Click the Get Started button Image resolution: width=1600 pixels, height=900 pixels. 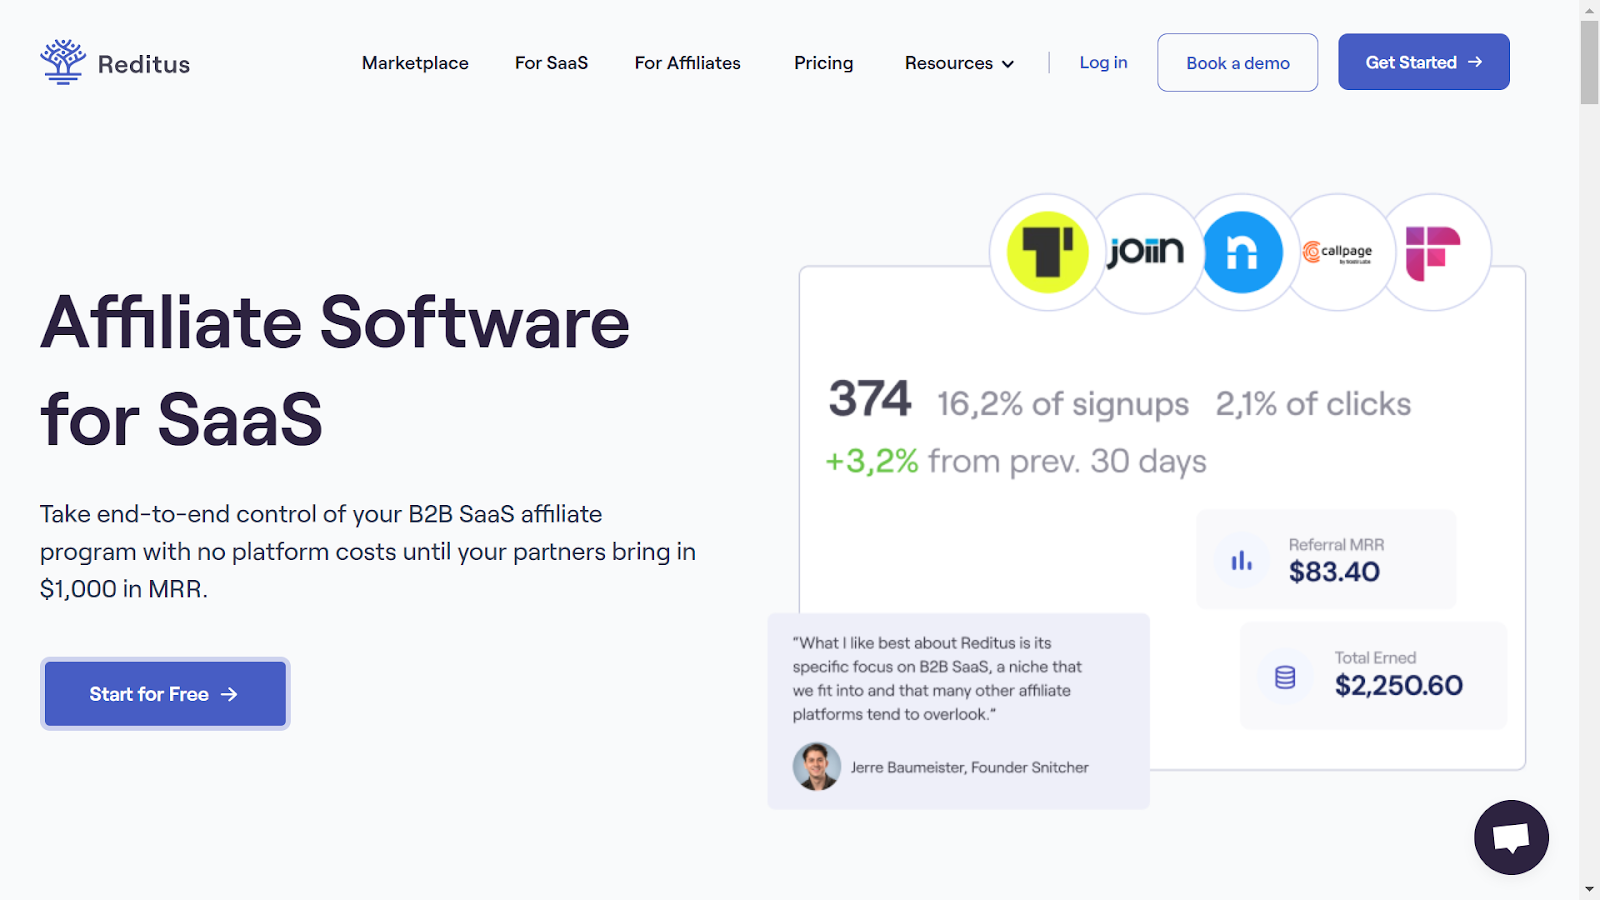(x=1424, y=62)
